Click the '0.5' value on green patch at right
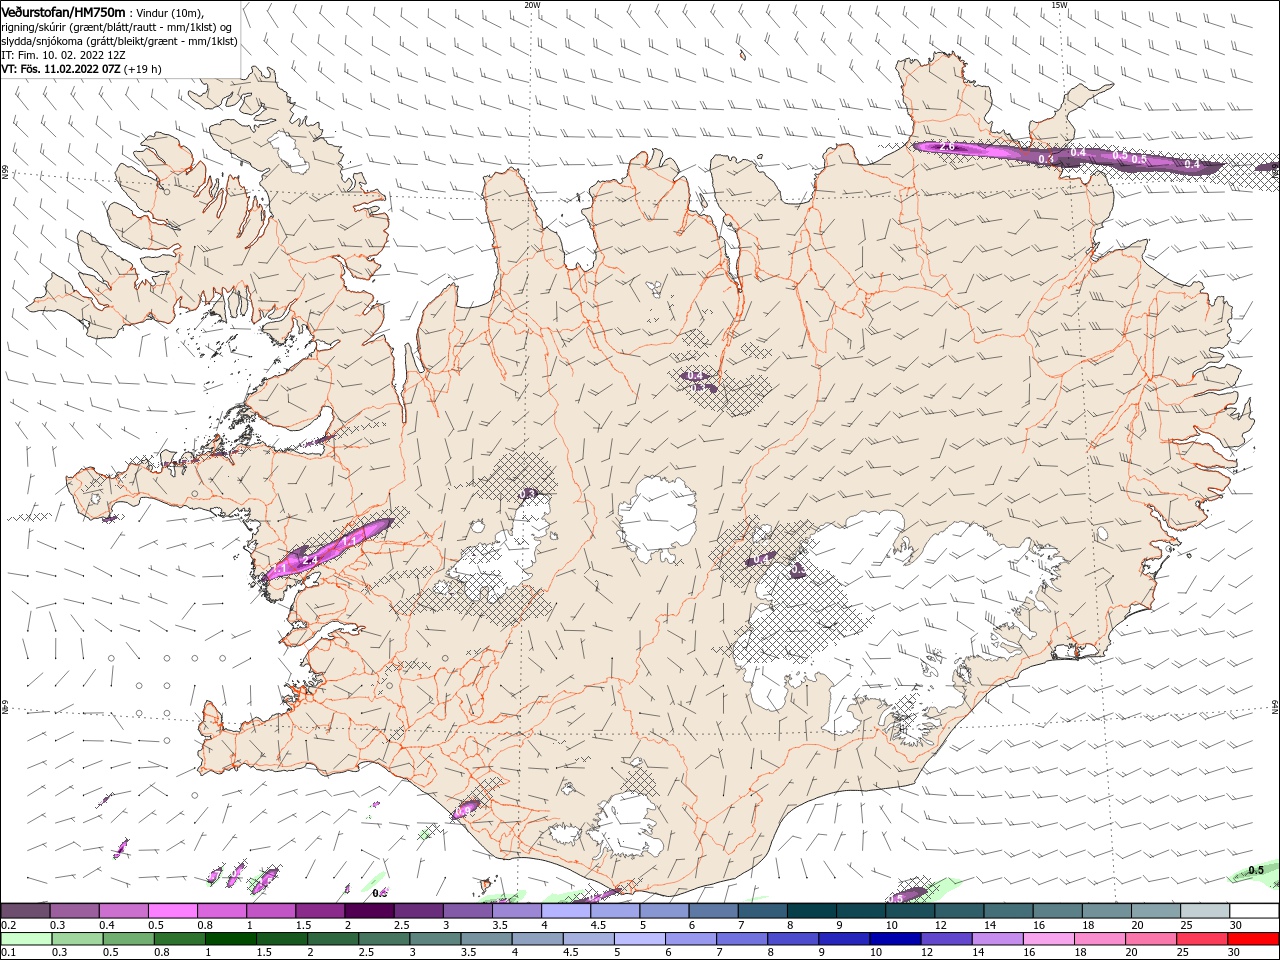This screenshot has width=1280, height=960. 1256,870
